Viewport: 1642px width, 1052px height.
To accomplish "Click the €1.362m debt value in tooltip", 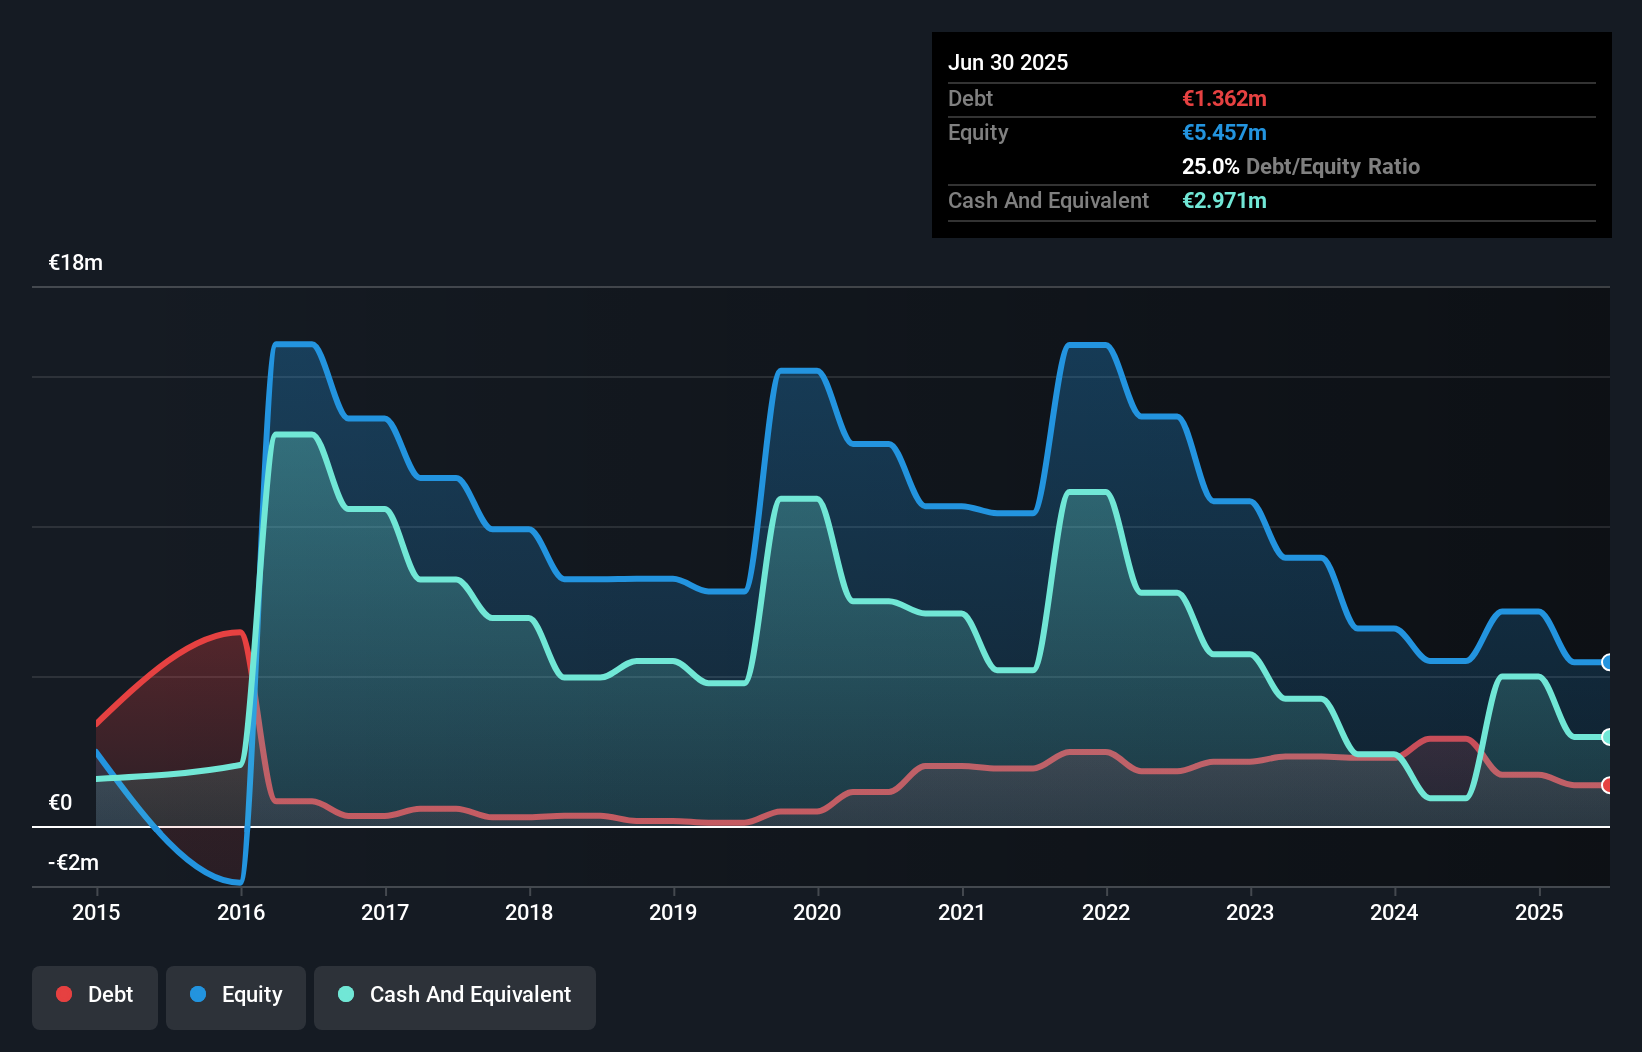I will 1224,99.
